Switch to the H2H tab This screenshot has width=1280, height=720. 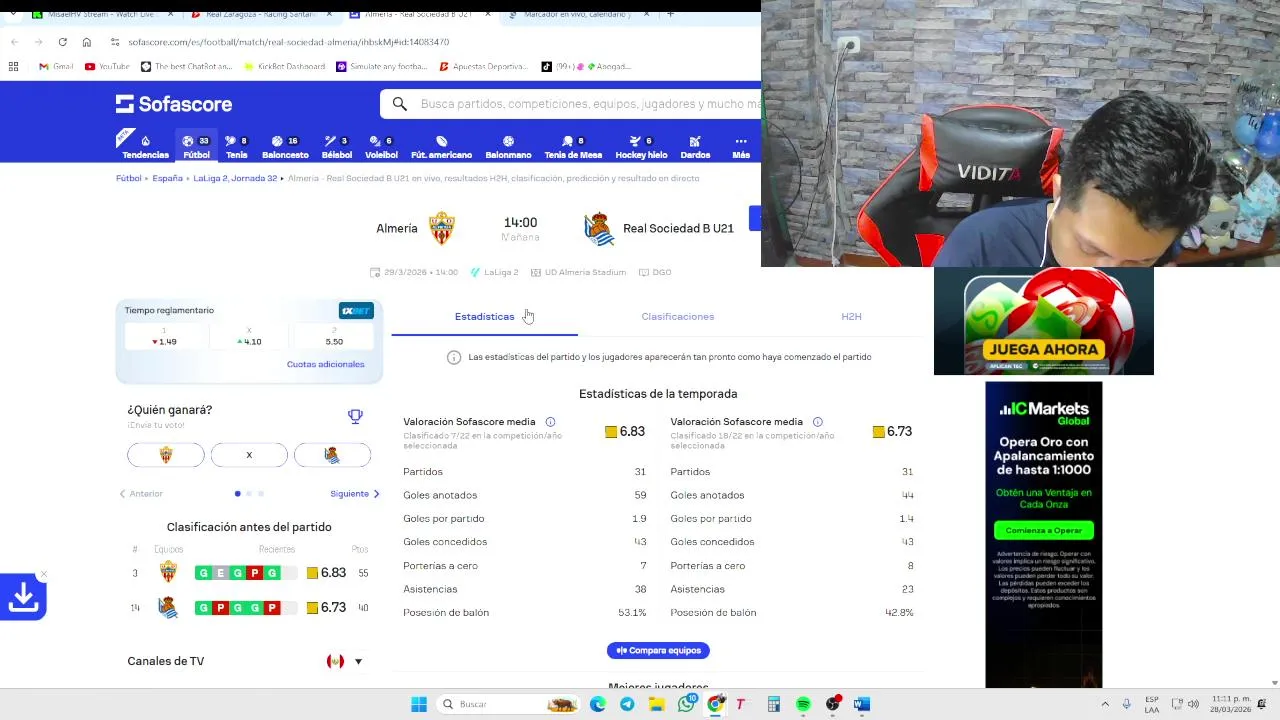pyautogui.click(x=851, y=316)
